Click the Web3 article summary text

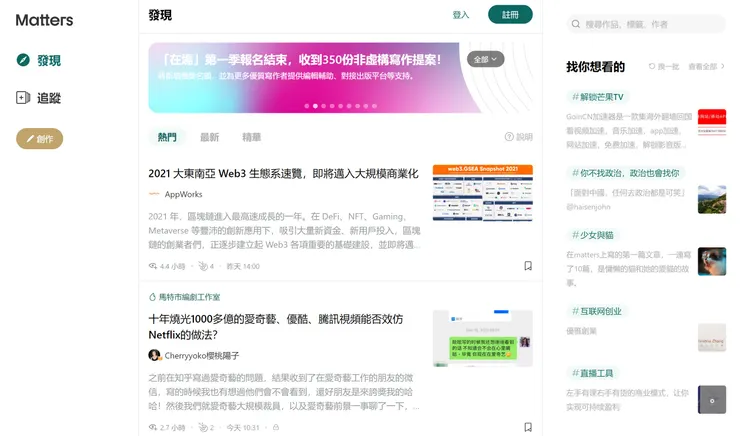[285, 231]
